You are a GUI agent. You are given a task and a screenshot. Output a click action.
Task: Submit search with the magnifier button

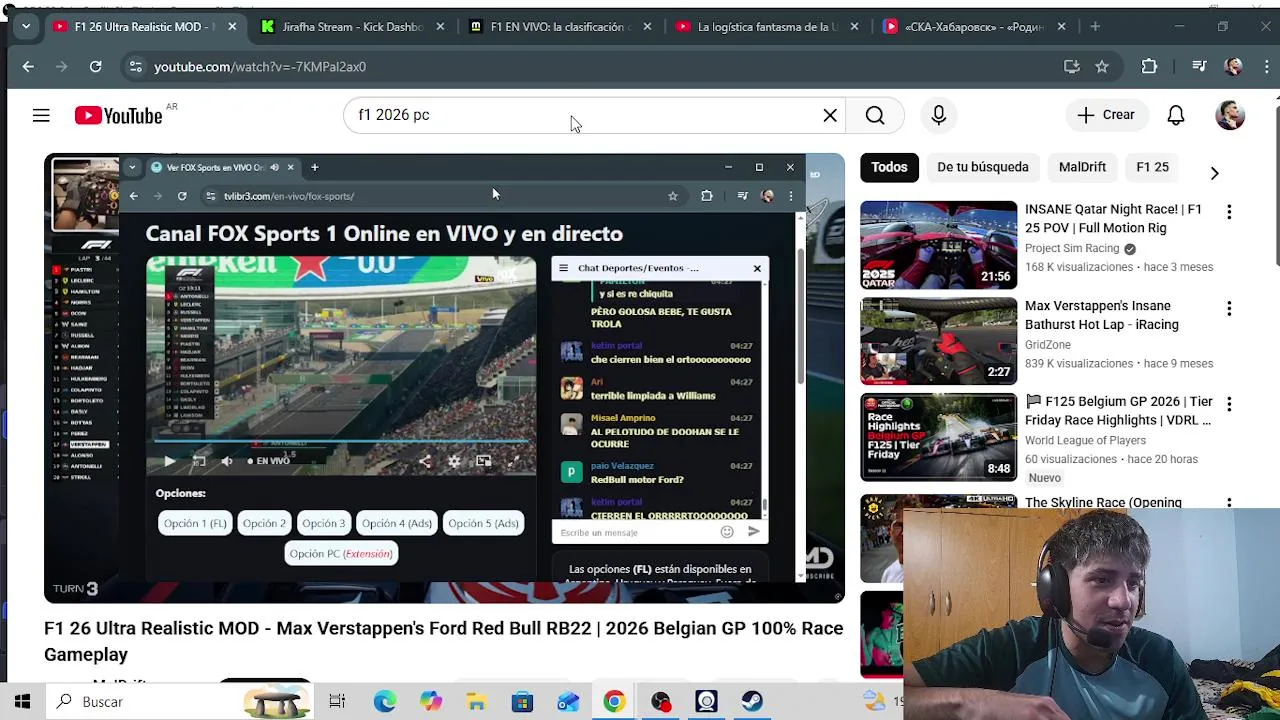coord(875,115)
